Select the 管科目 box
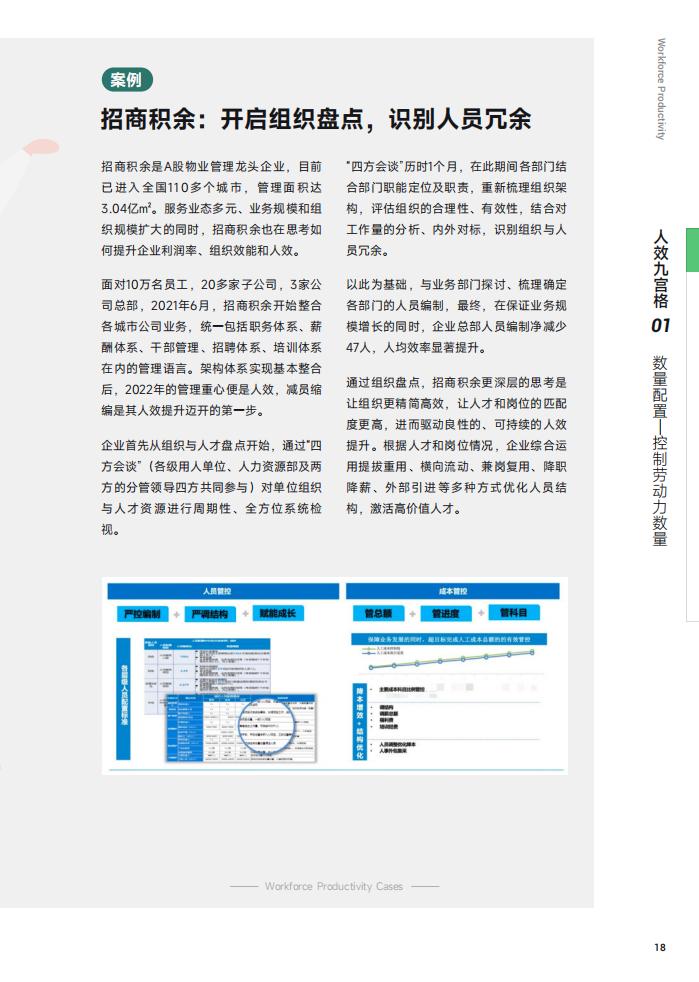The image size is (699, 982). click(x=514, y=612)
